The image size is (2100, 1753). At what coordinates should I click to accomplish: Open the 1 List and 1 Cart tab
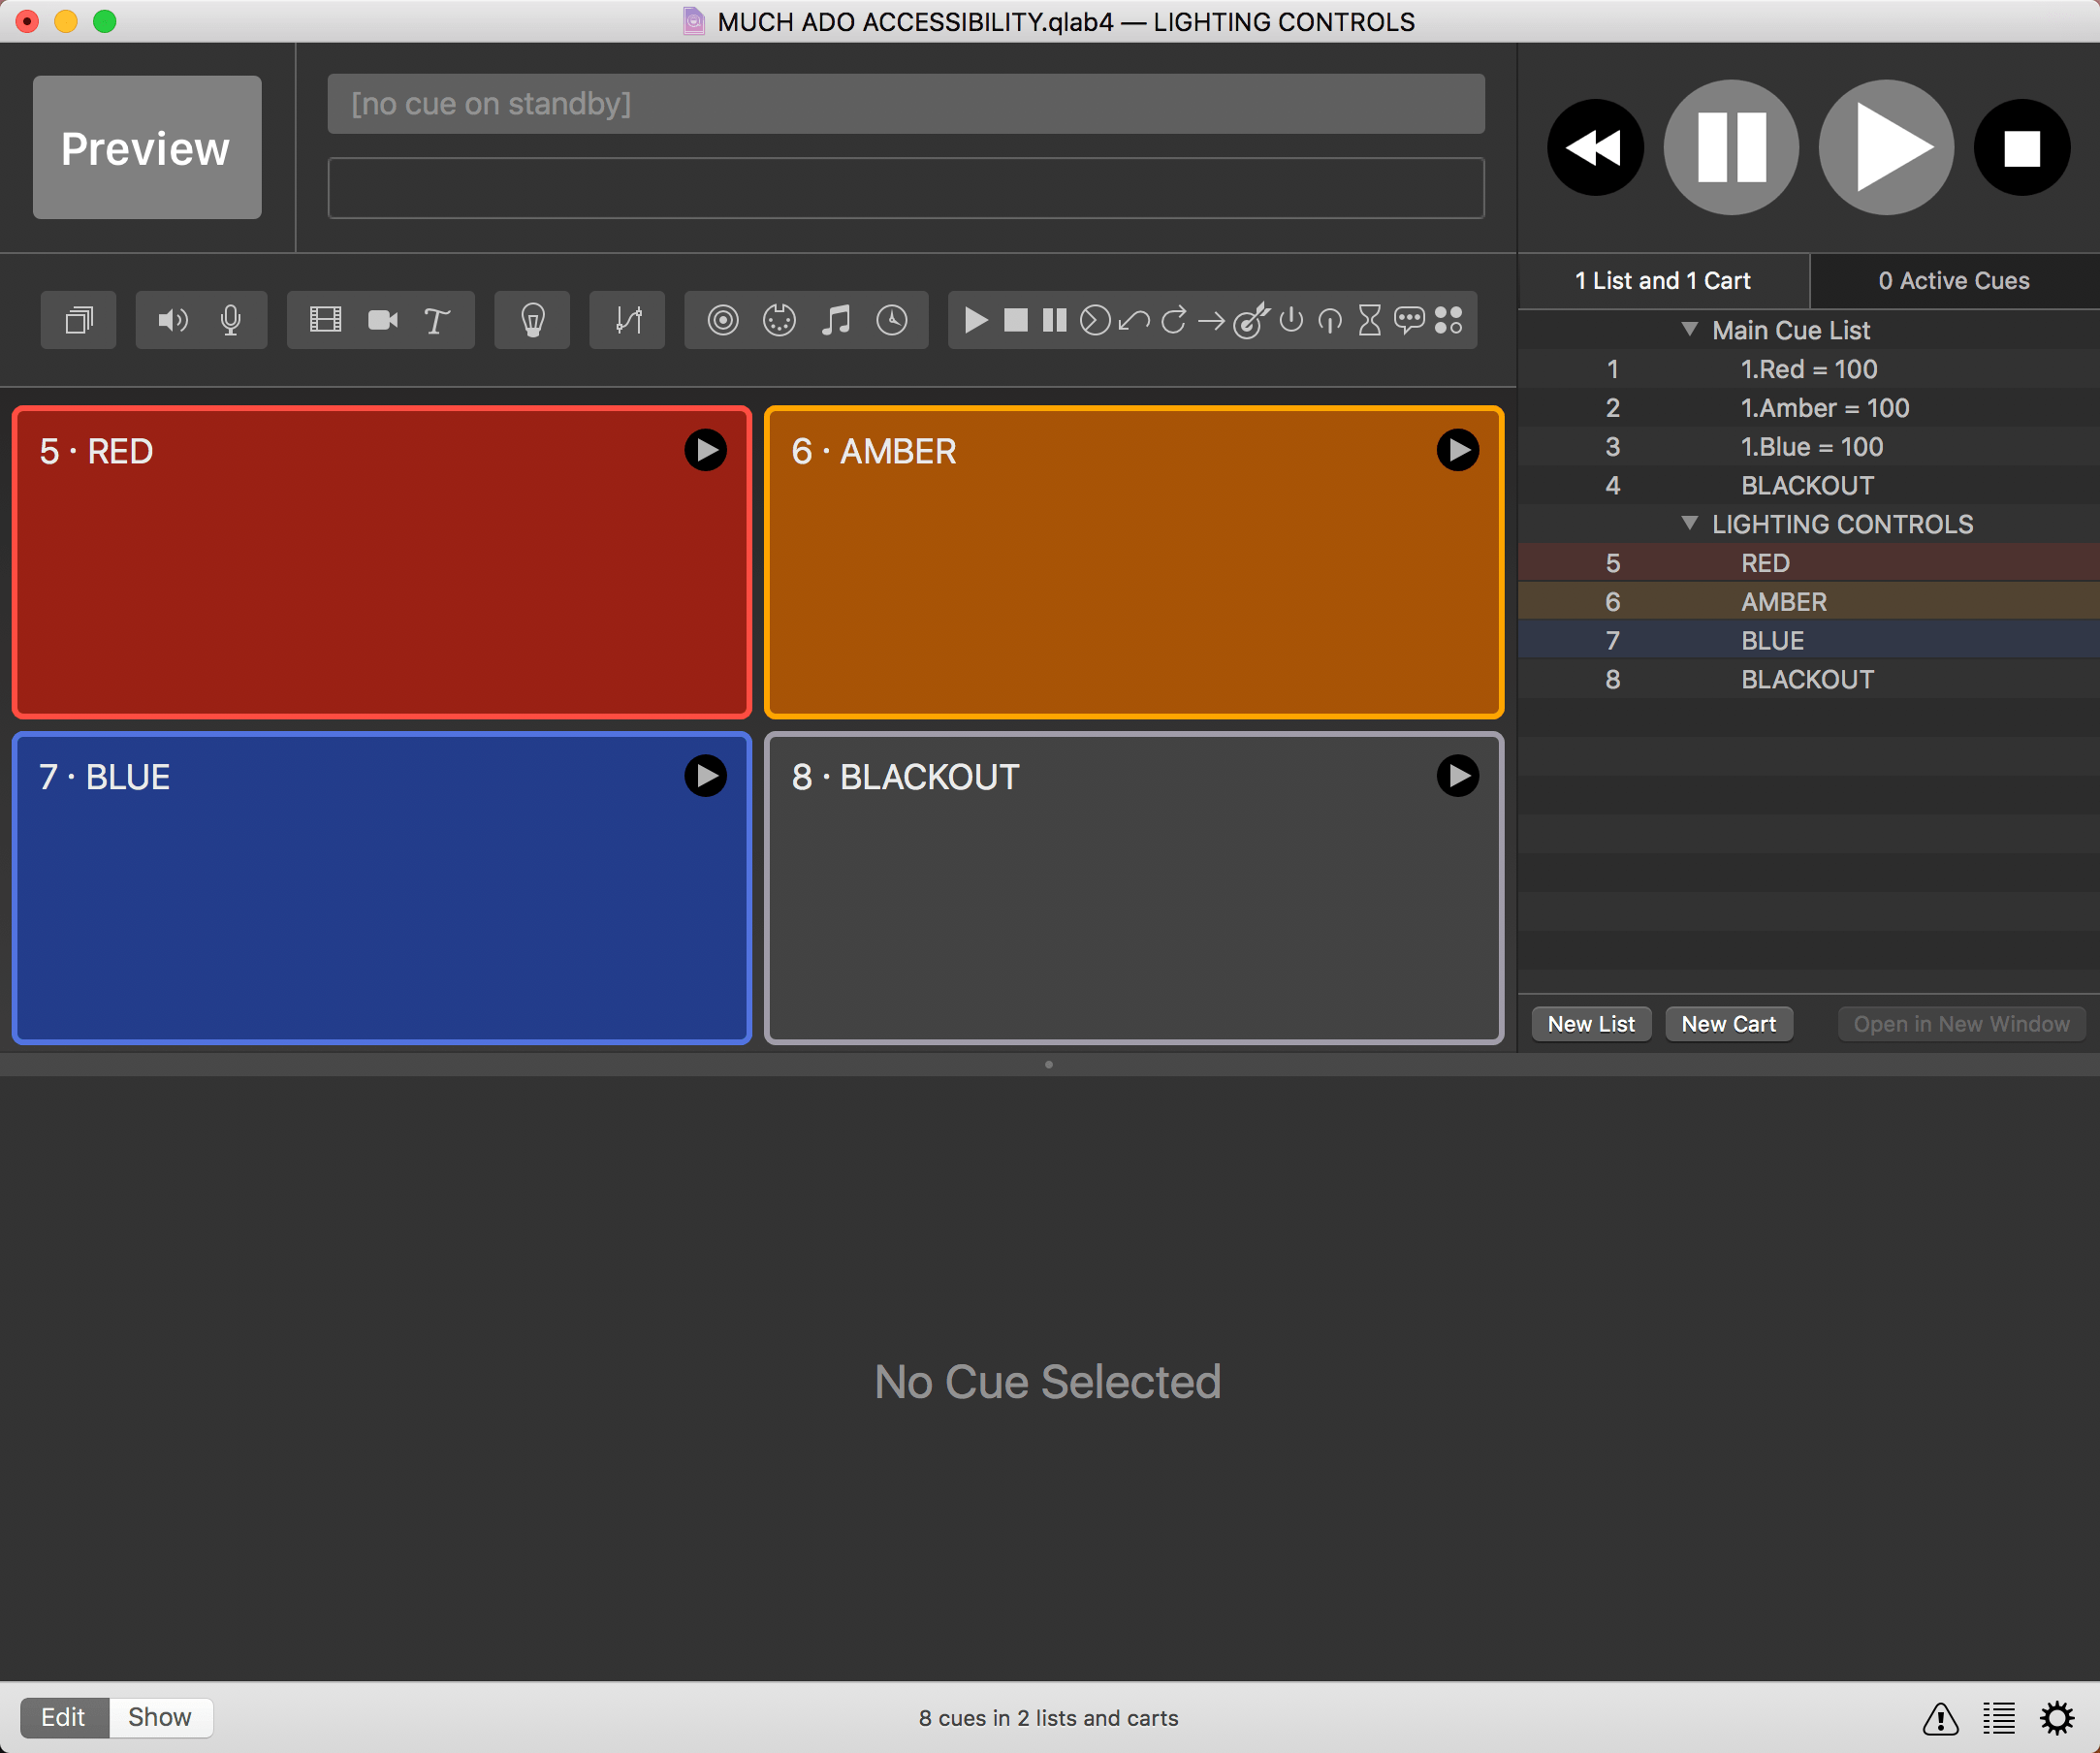[1663, 281]
